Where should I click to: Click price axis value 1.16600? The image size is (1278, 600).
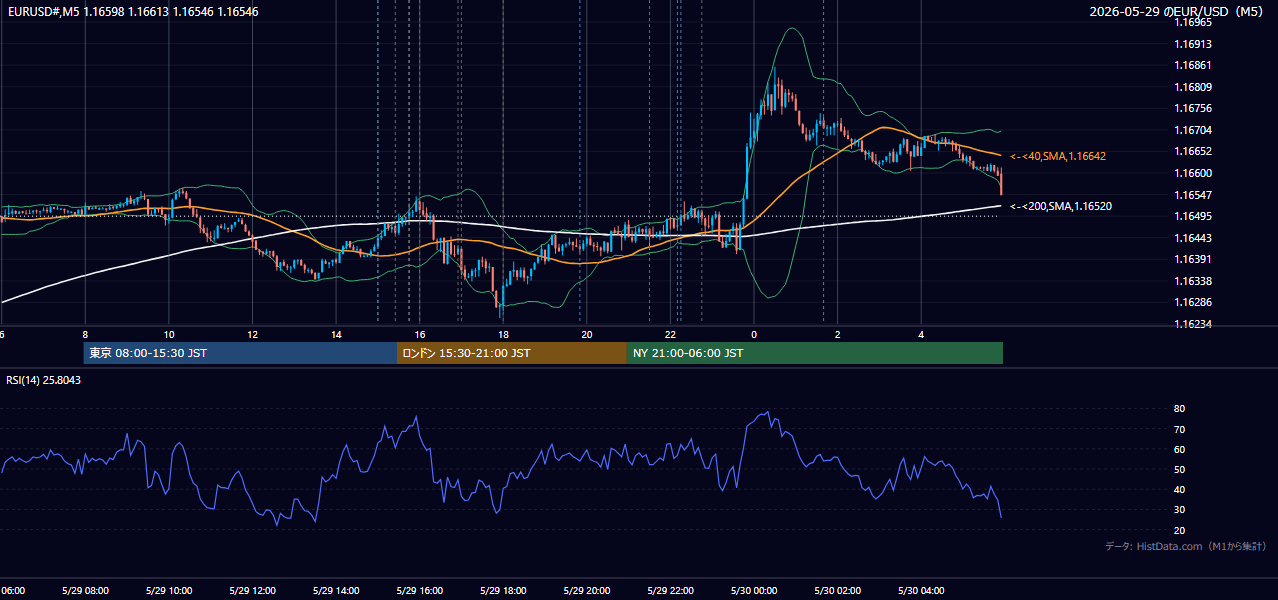pyautogui.click(x=1194, y=173)
